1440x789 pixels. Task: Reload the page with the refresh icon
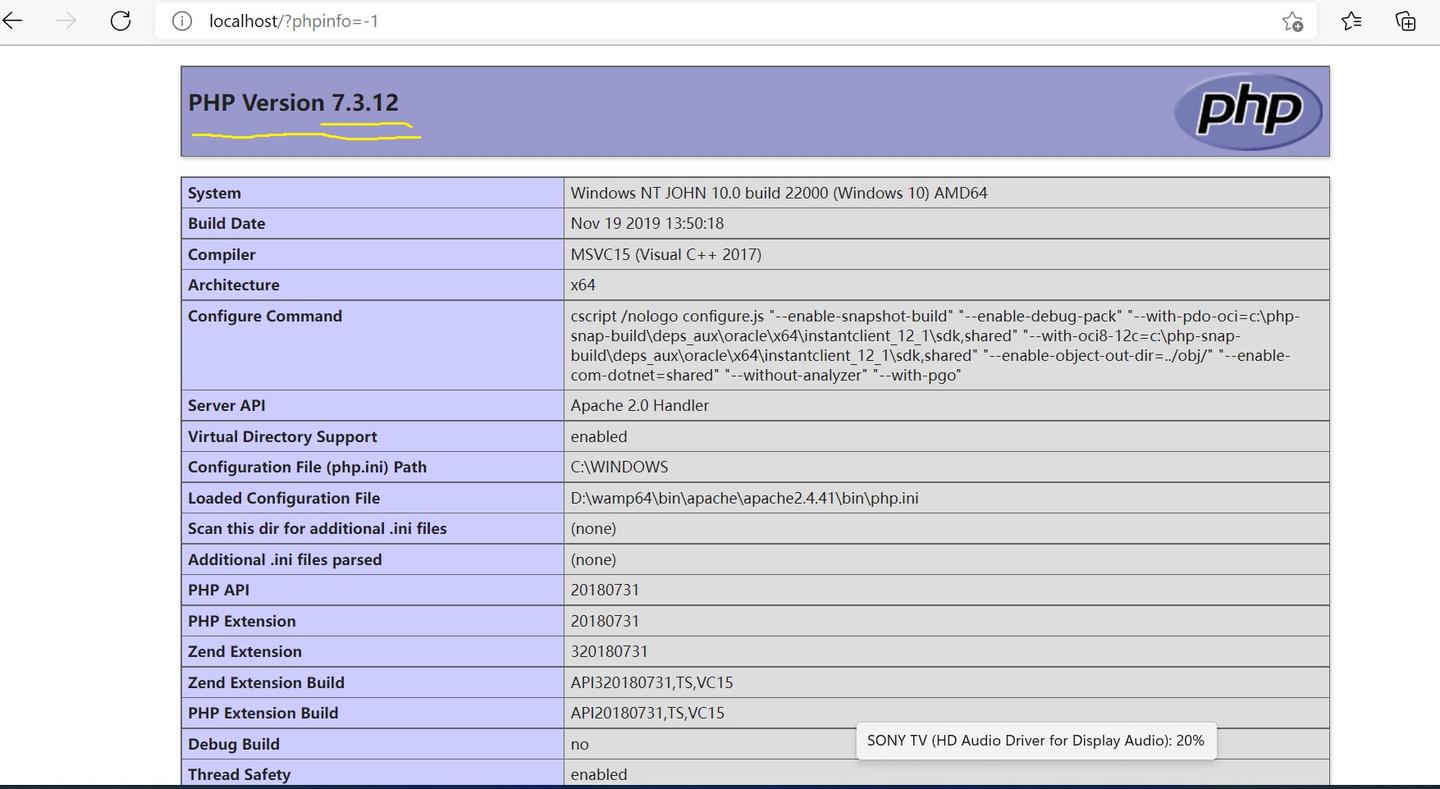(x=120, y=20)
